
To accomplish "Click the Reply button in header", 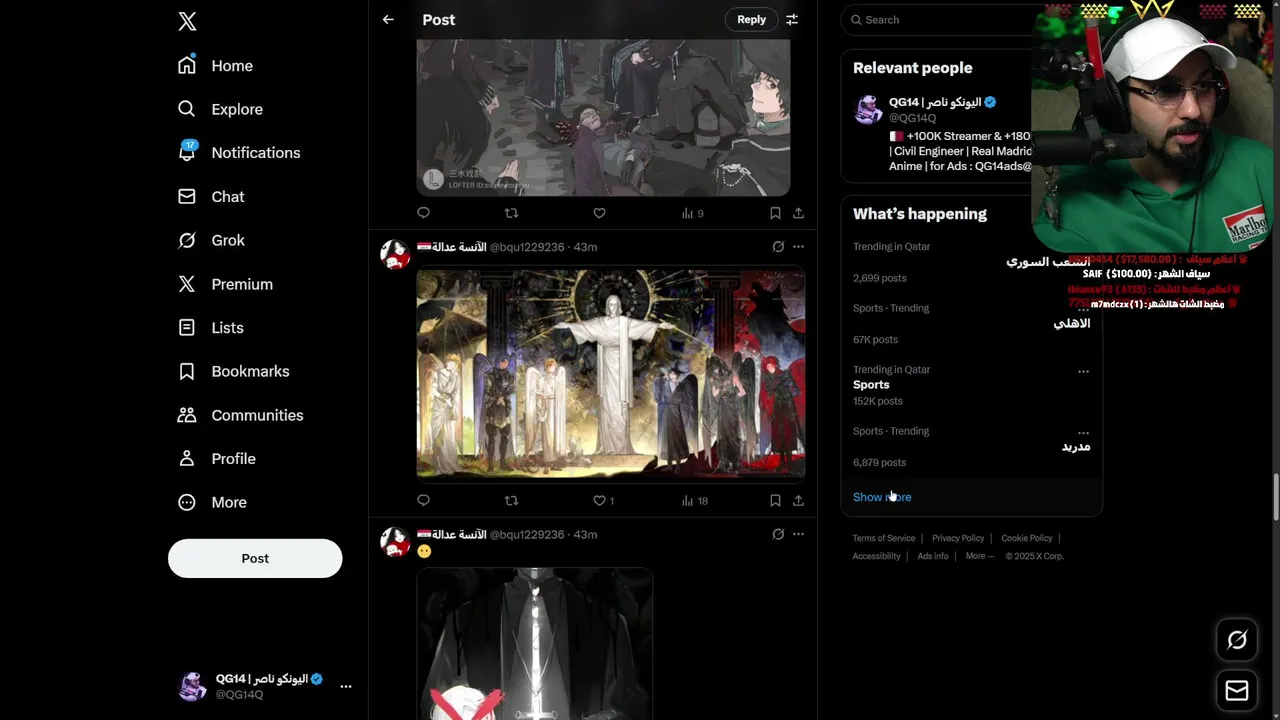I will (x=751, y=19).
